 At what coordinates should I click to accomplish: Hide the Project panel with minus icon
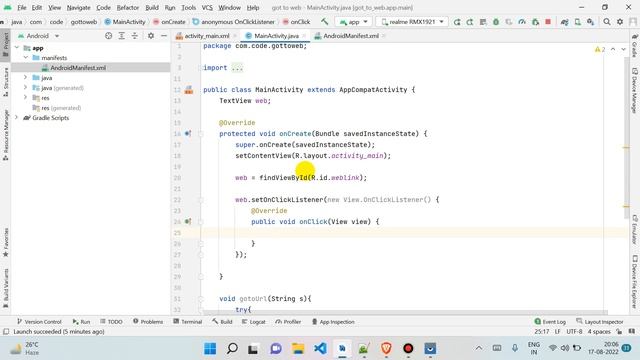[x=164, y=36]
